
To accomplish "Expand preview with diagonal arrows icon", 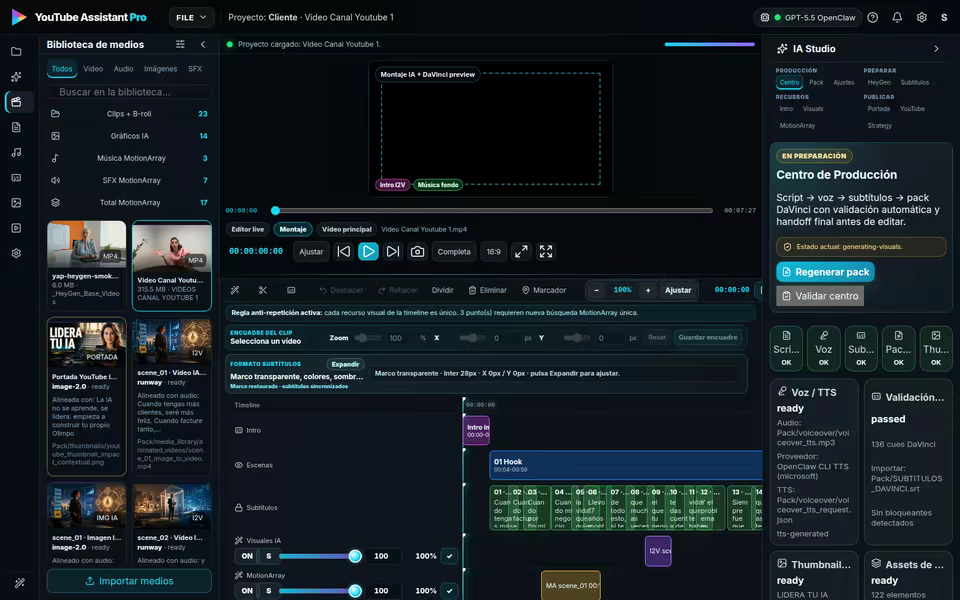I will coord(521,252).
